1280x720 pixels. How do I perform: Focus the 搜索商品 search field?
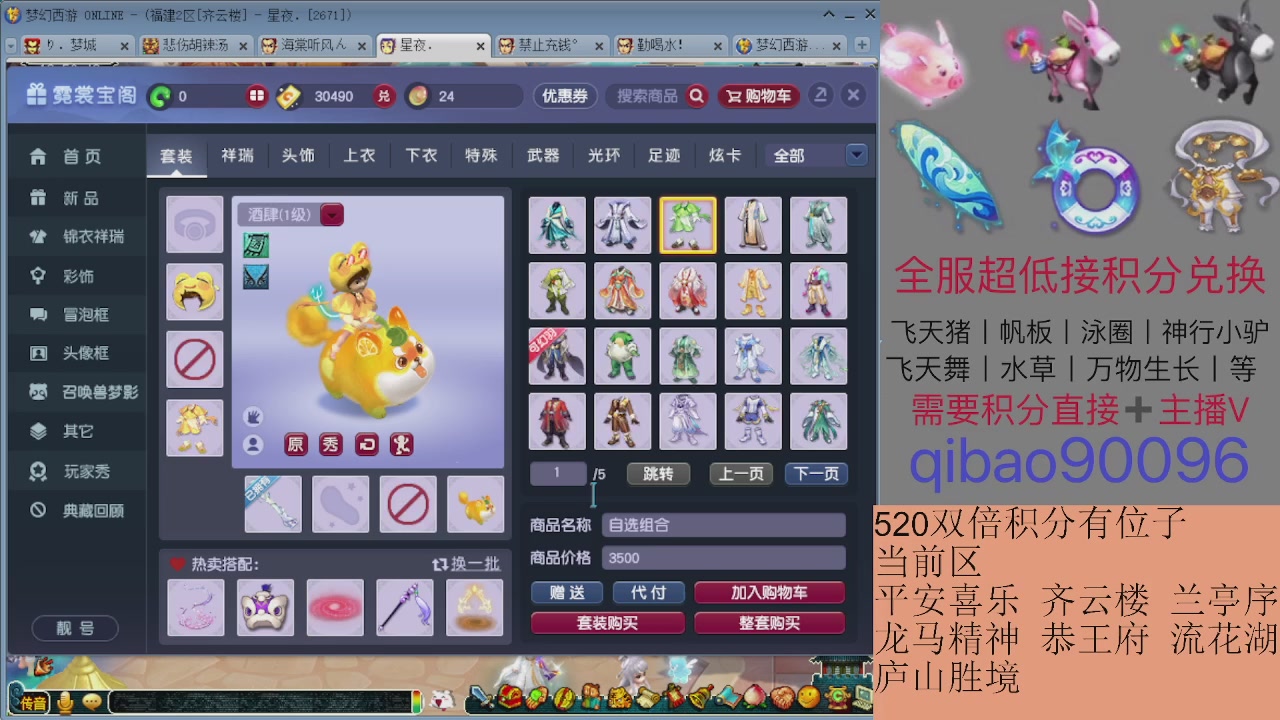pyautogui.click(x=647, y=96)
